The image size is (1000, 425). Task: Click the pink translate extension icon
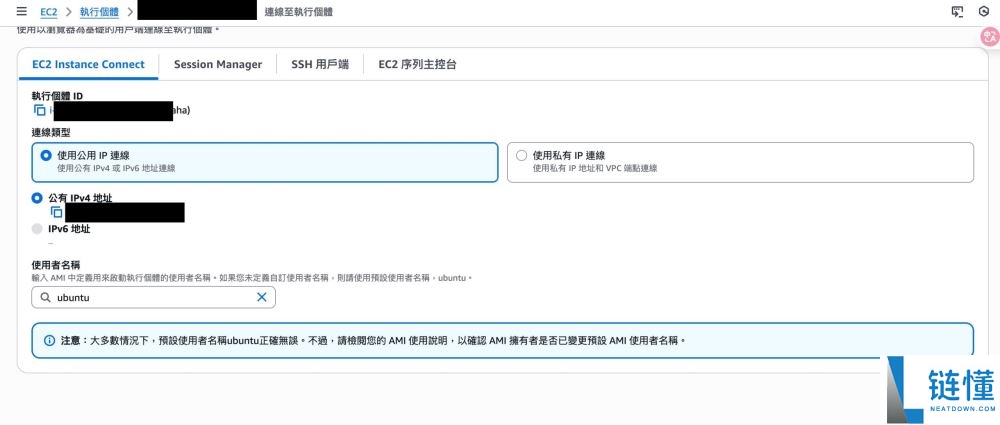989,37
